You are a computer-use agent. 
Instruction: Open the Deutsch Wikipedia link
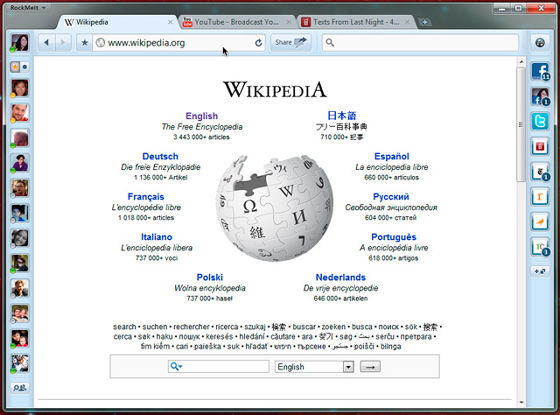[x=160, y=156]
